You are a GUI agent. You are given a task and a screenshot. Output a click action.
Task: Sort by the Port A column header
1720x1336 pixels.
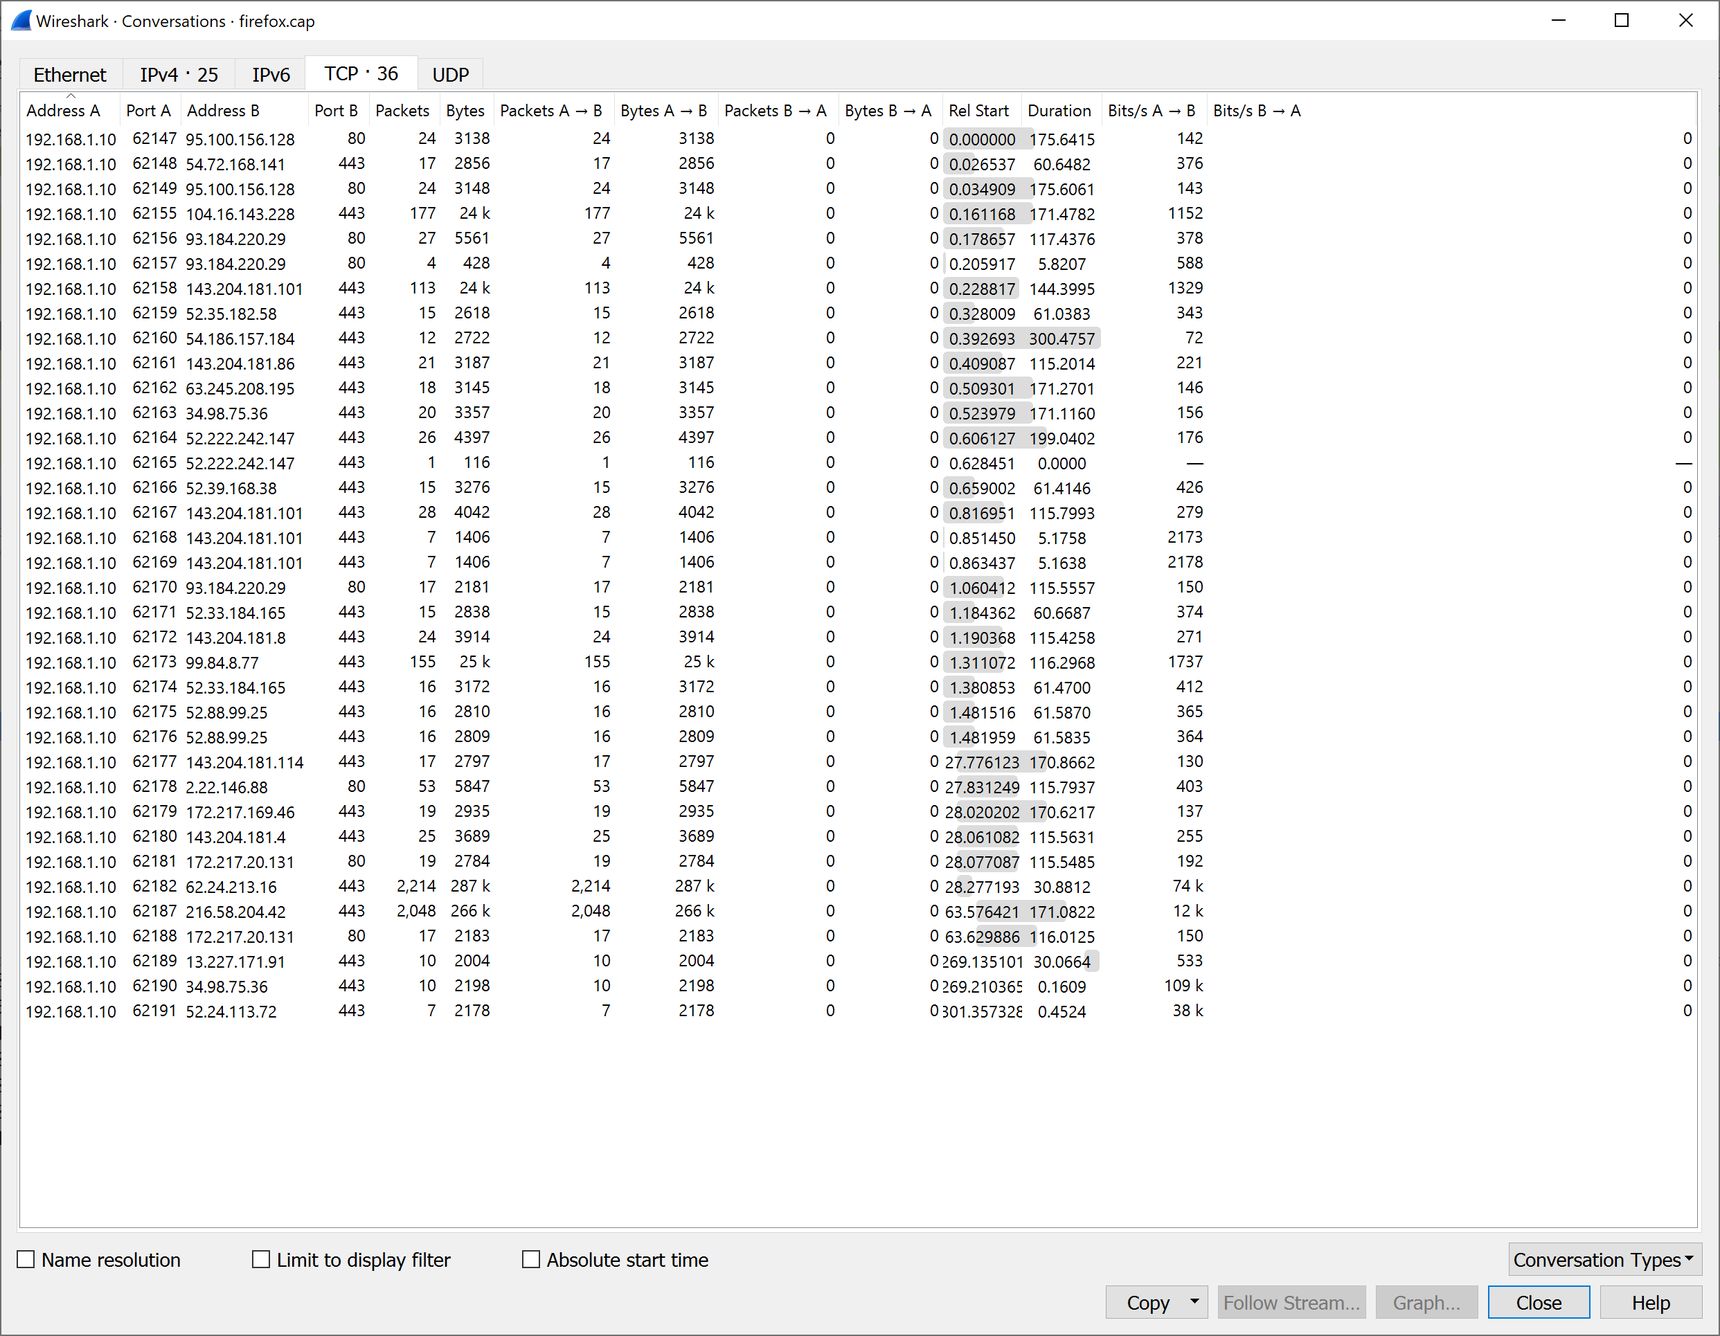(x=150, y=111)
